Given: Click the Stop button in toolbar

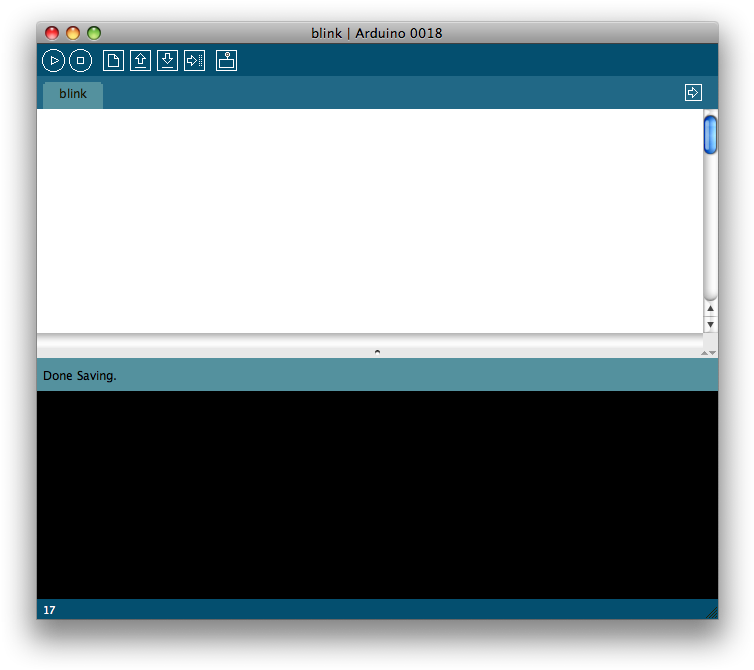Looking at the screenshot, I should tap(80, 61).
